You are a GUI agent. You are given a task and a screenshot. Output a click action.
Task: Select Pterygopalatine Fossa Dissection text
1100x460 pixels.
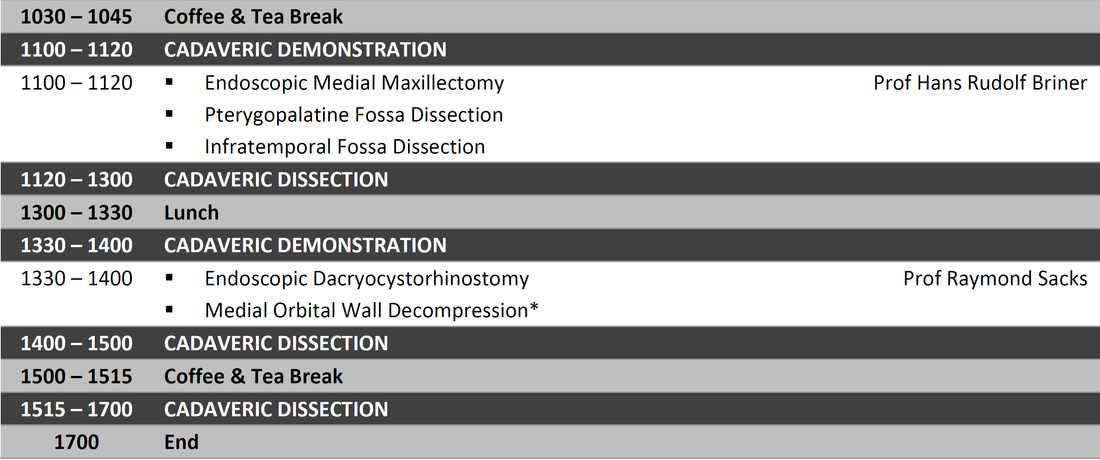[354, 114]
